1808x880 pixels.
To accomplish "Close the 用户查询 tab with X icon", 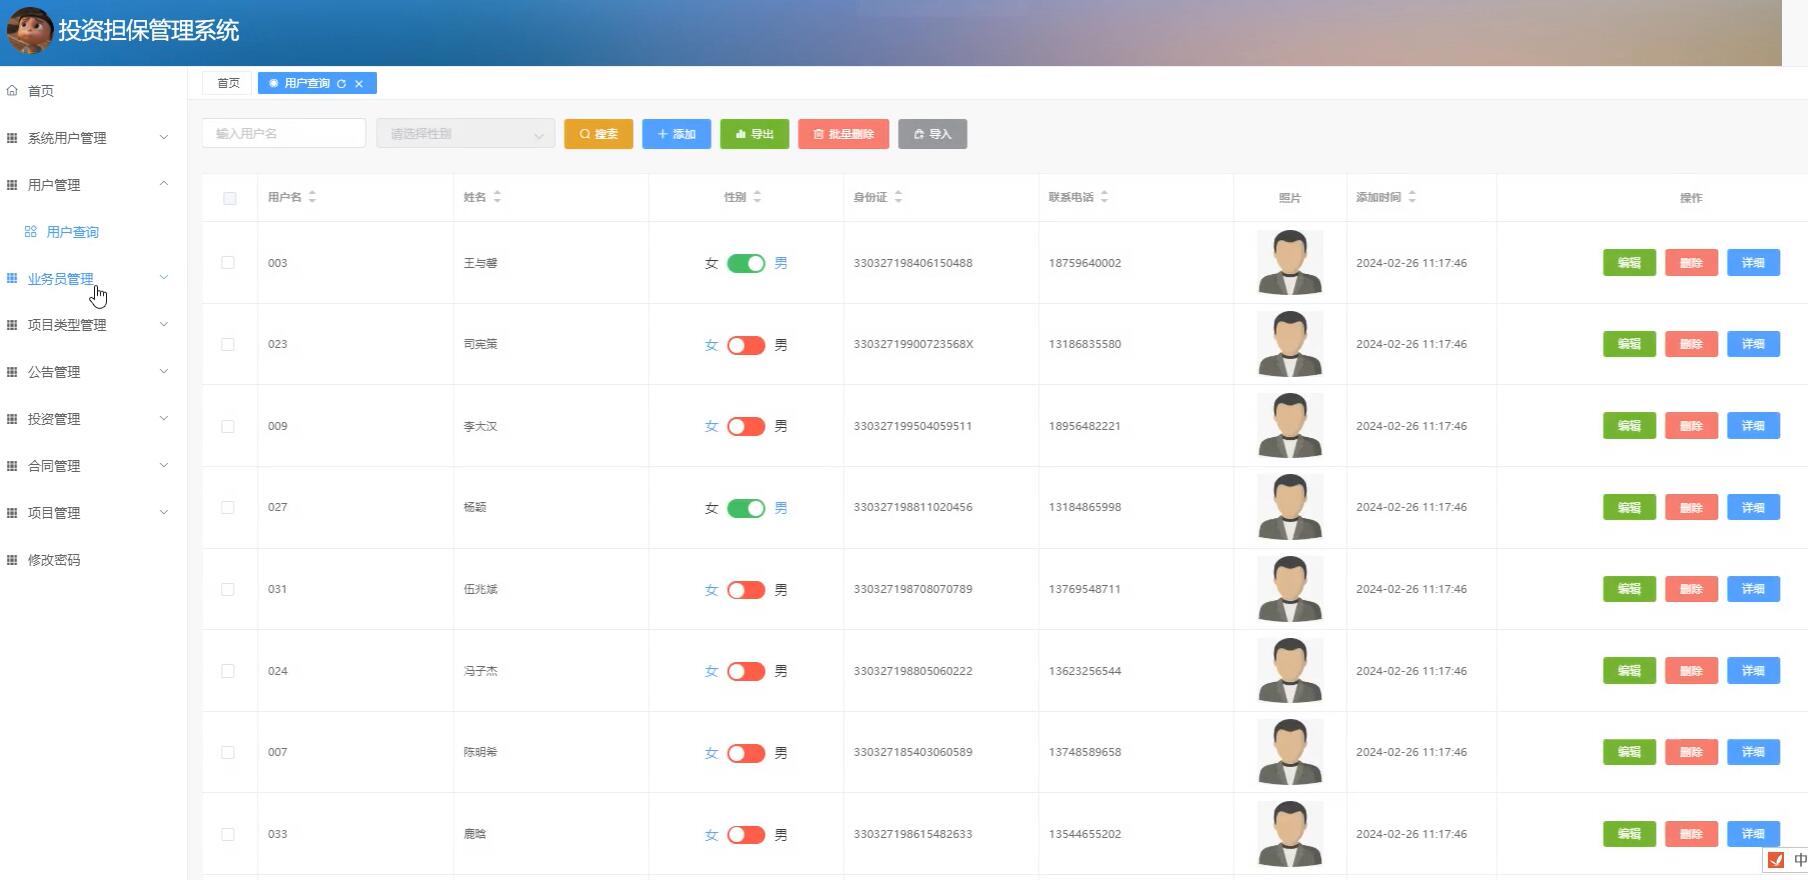I will coord(359,84).
